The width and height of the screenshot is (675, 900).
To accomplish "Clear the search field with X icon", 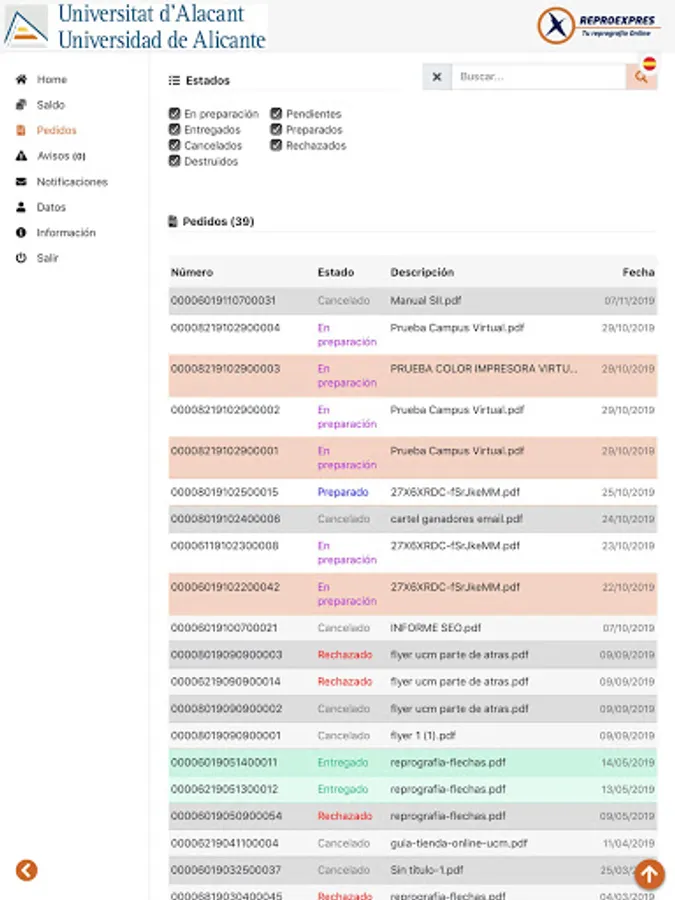I will tap(437, 77).
